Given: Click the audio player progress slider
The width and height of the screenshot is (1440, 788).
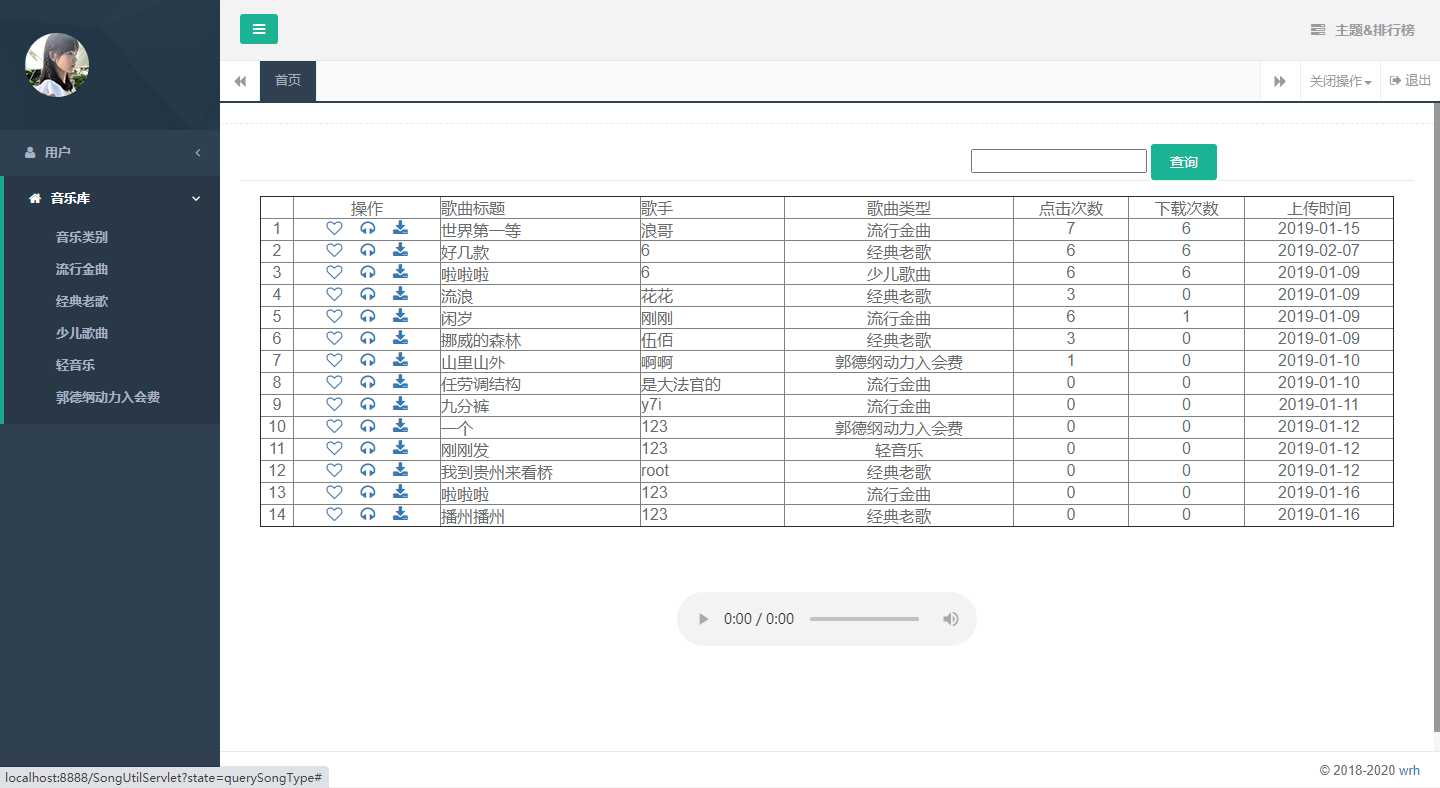Looking at the screenshot, I should pyautogui.click(x=864, y=619).
